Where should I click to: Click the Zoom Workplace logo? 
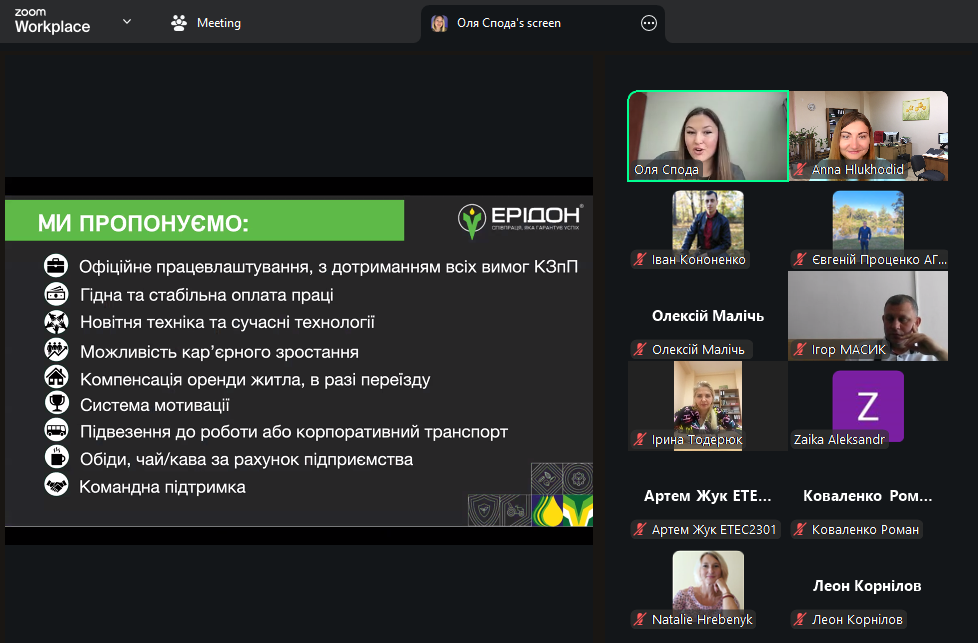point(52,22)
